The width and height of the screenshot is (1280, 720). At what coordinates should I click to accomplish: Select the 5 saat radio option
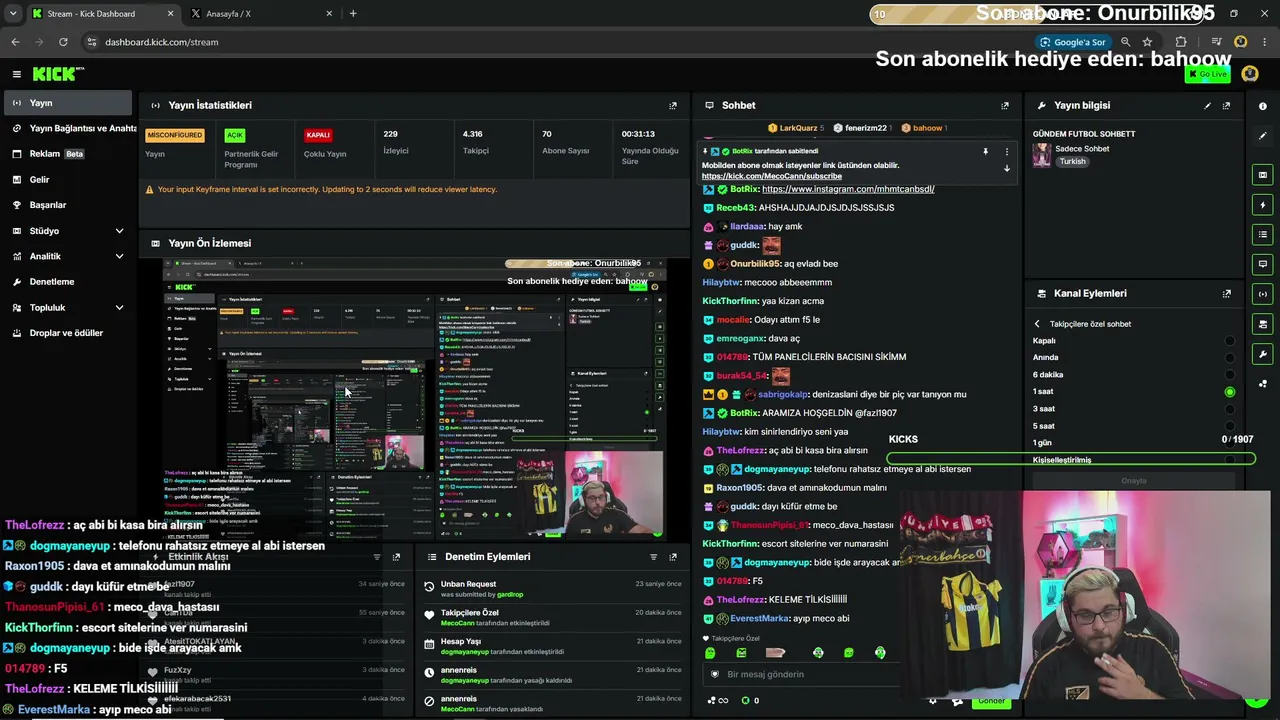coord(1230,426)
